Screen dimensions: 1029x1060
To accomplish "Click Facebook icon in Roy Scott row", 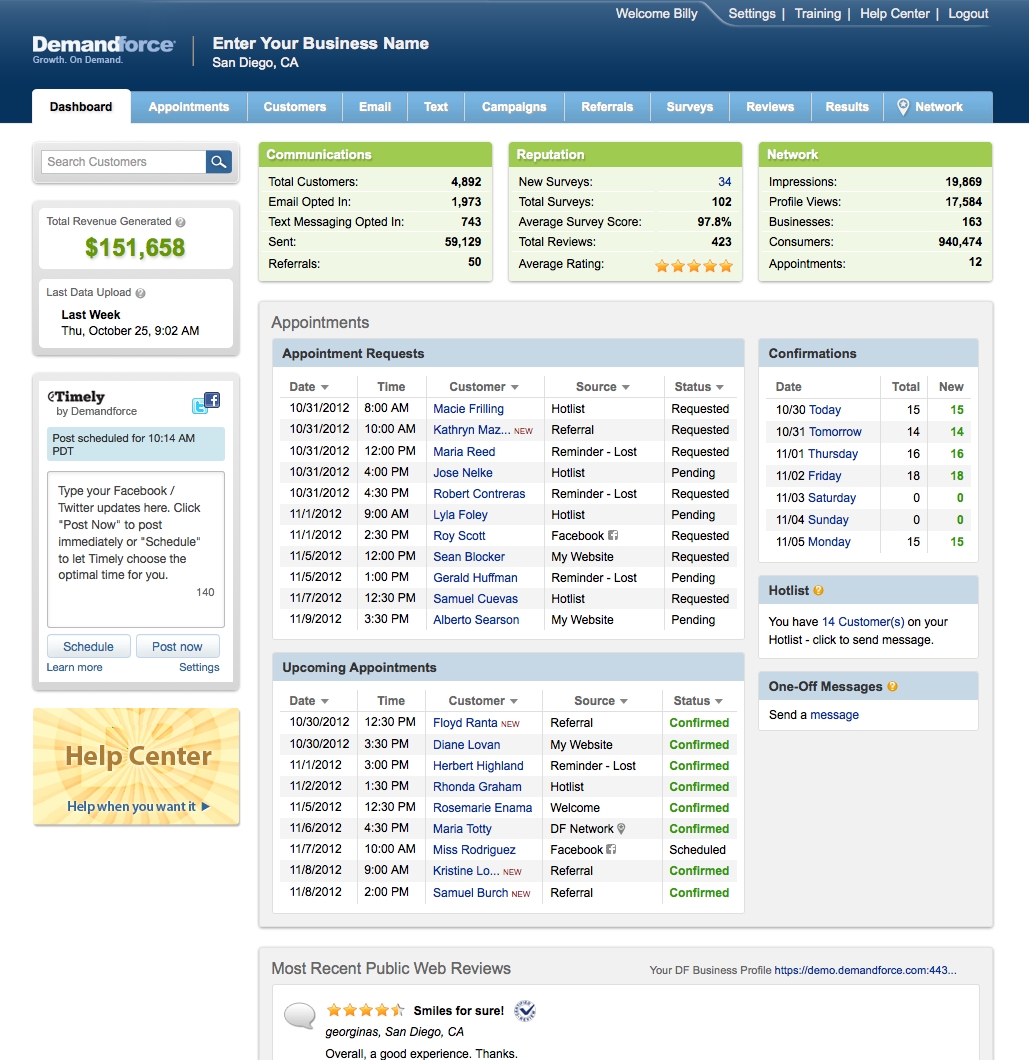I will tap(613, 535).
